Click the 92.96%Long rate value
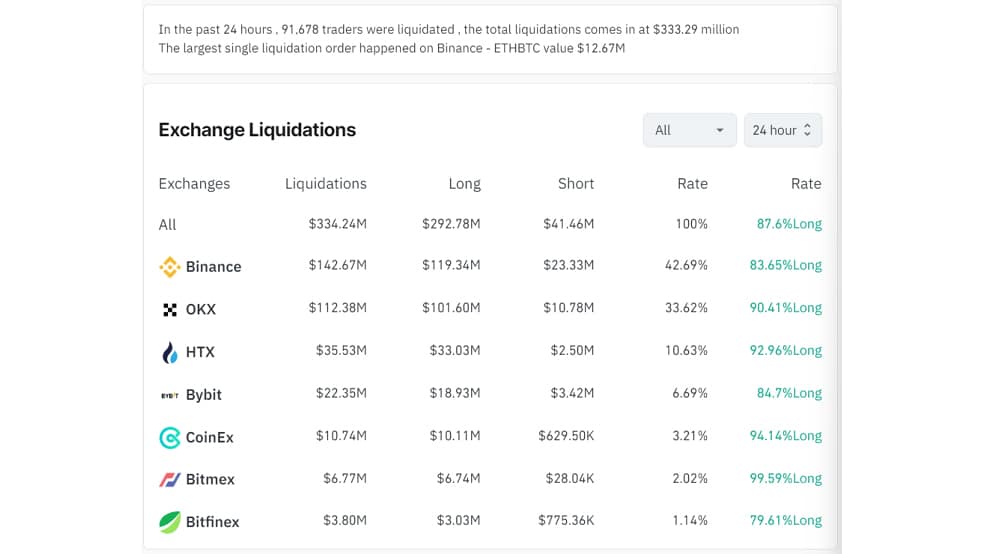The width and height of the screenshot is (984, 554). point(786,351)
